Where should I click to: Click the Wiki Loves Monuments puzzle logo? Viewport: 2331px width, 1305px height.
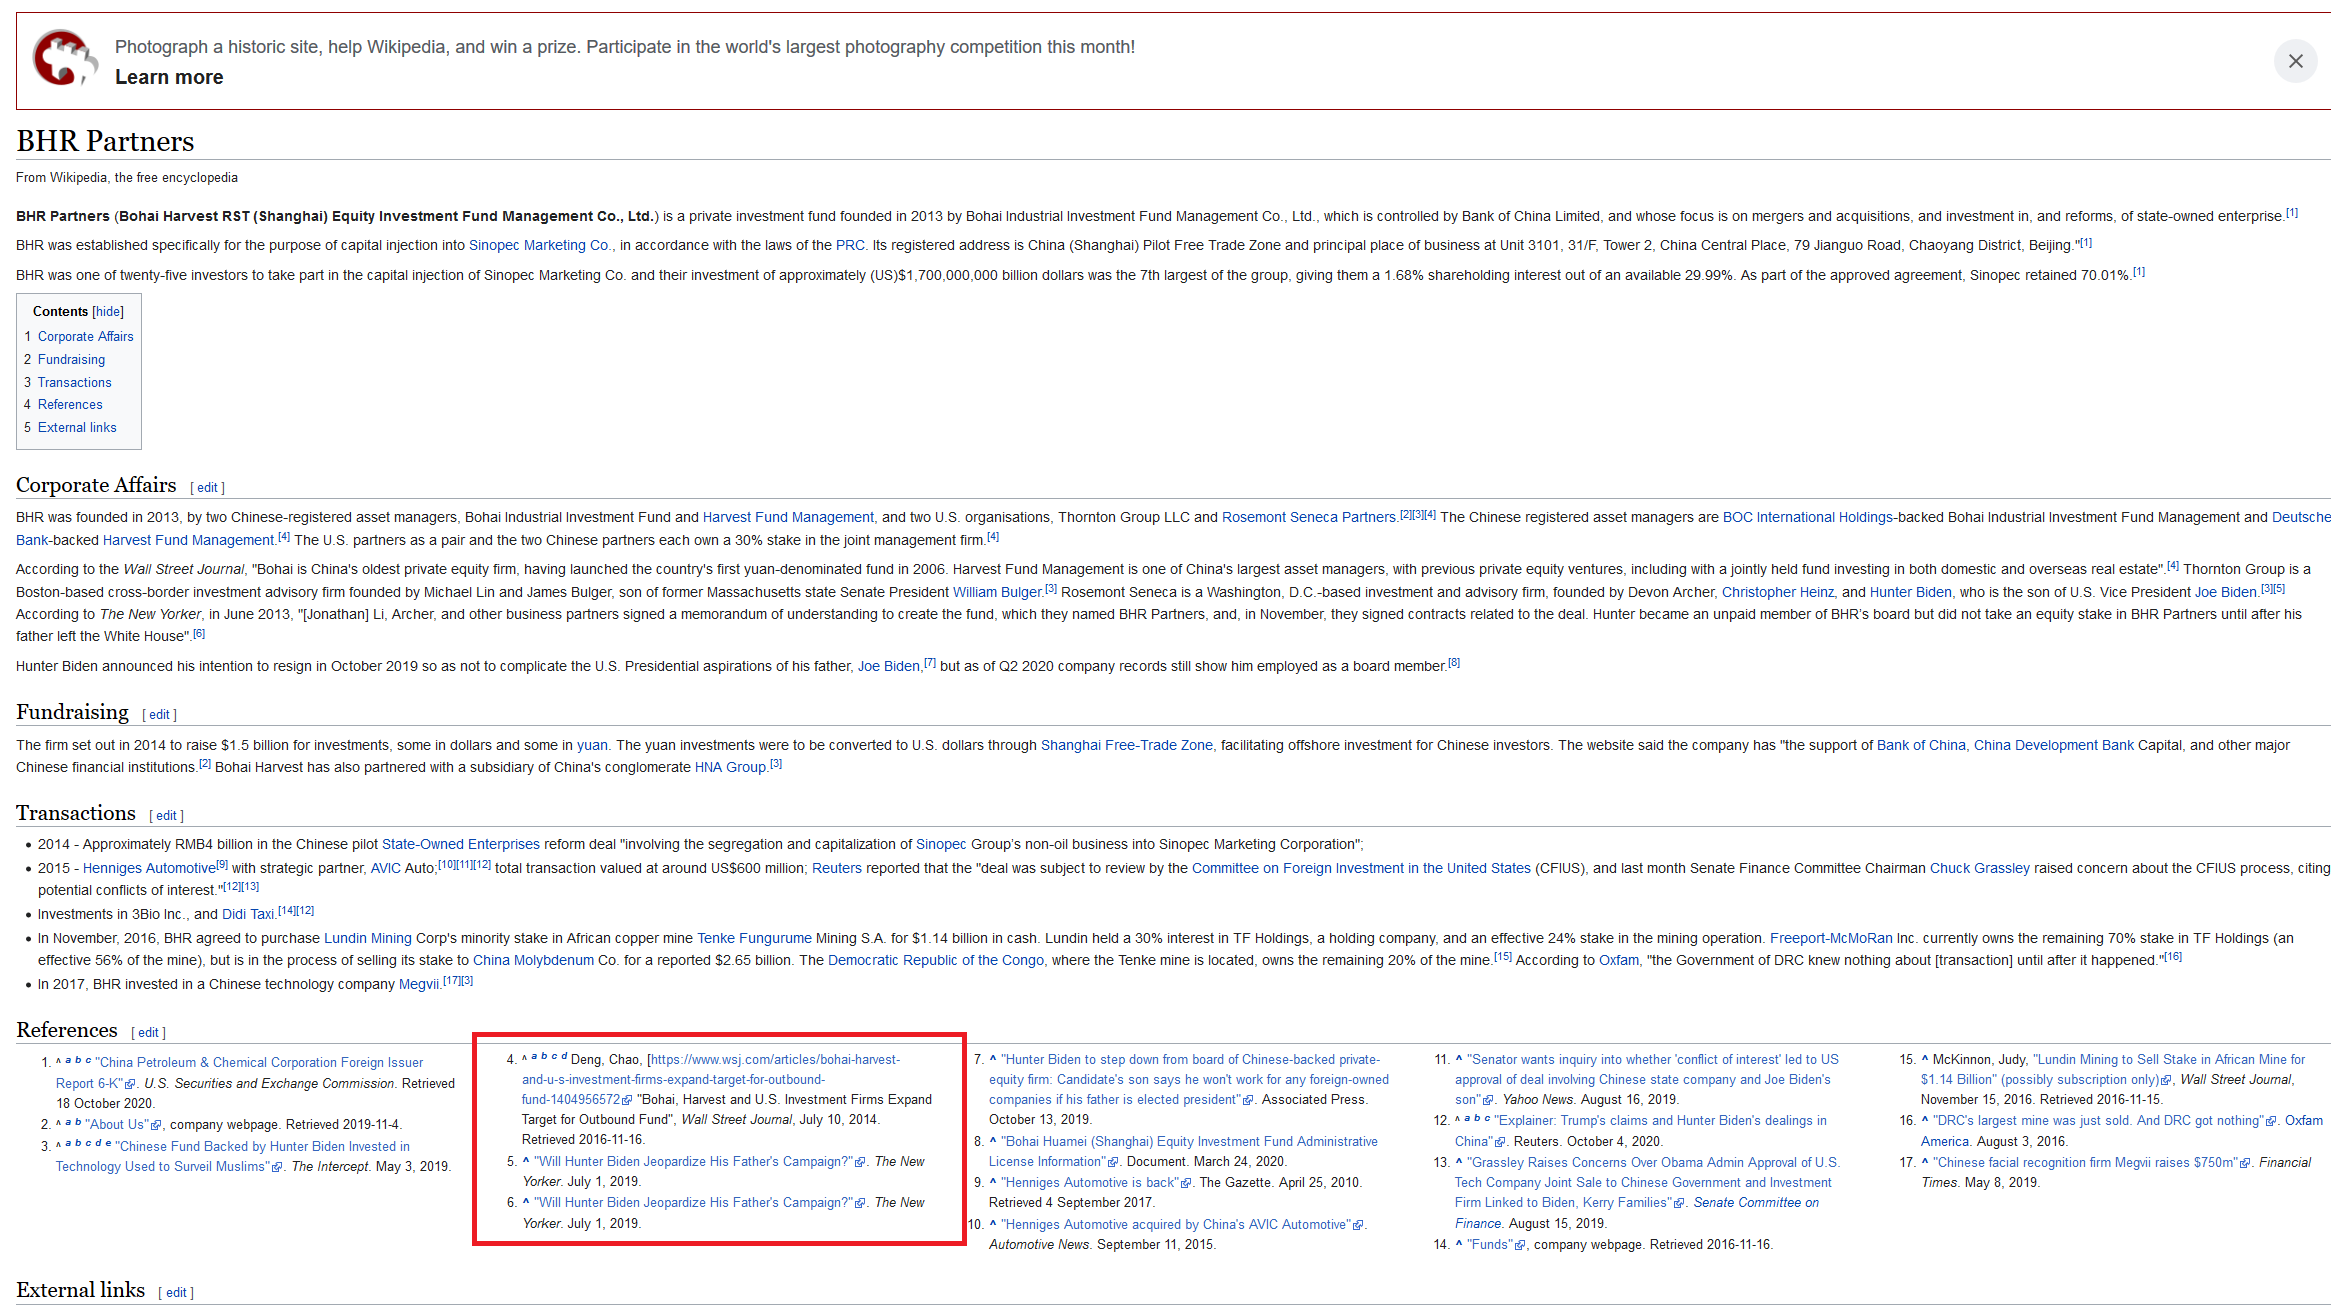click(64, 58)
